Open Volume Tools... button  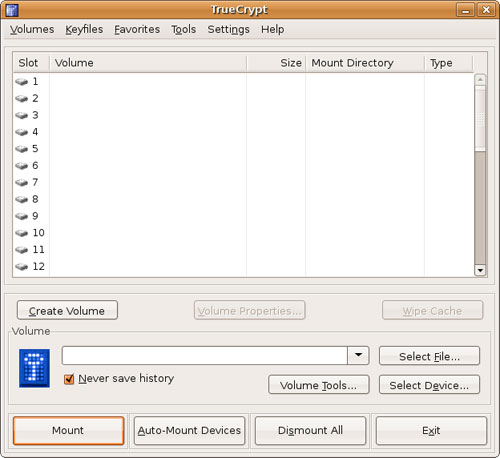[x=319, y=385]
